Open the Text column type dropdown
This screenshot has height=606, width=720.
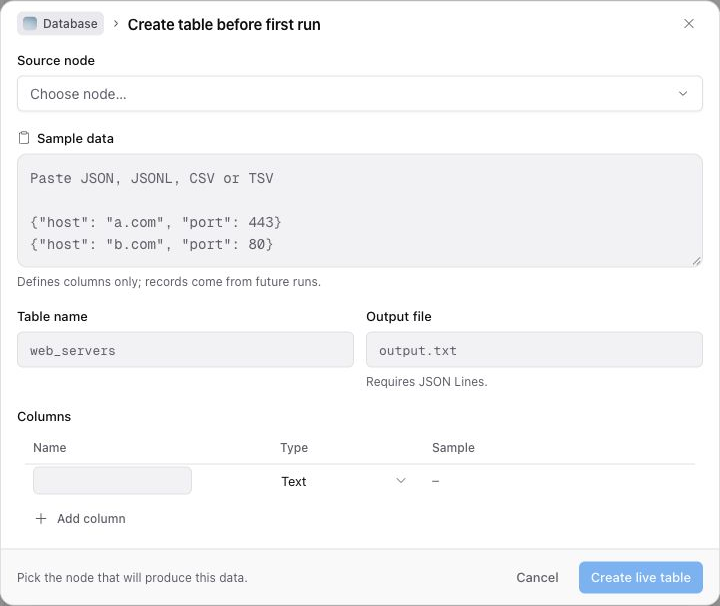[x=343, y=481]
